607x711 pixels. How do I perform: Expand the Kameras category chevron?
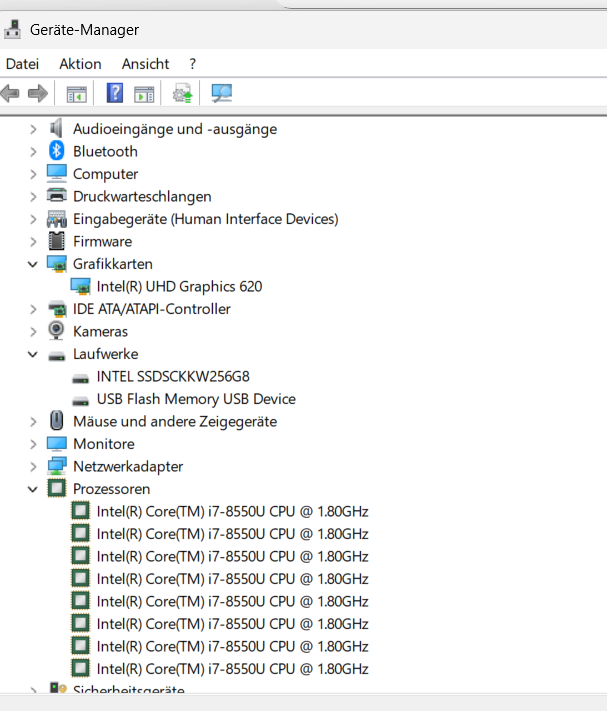coord(33,331)
